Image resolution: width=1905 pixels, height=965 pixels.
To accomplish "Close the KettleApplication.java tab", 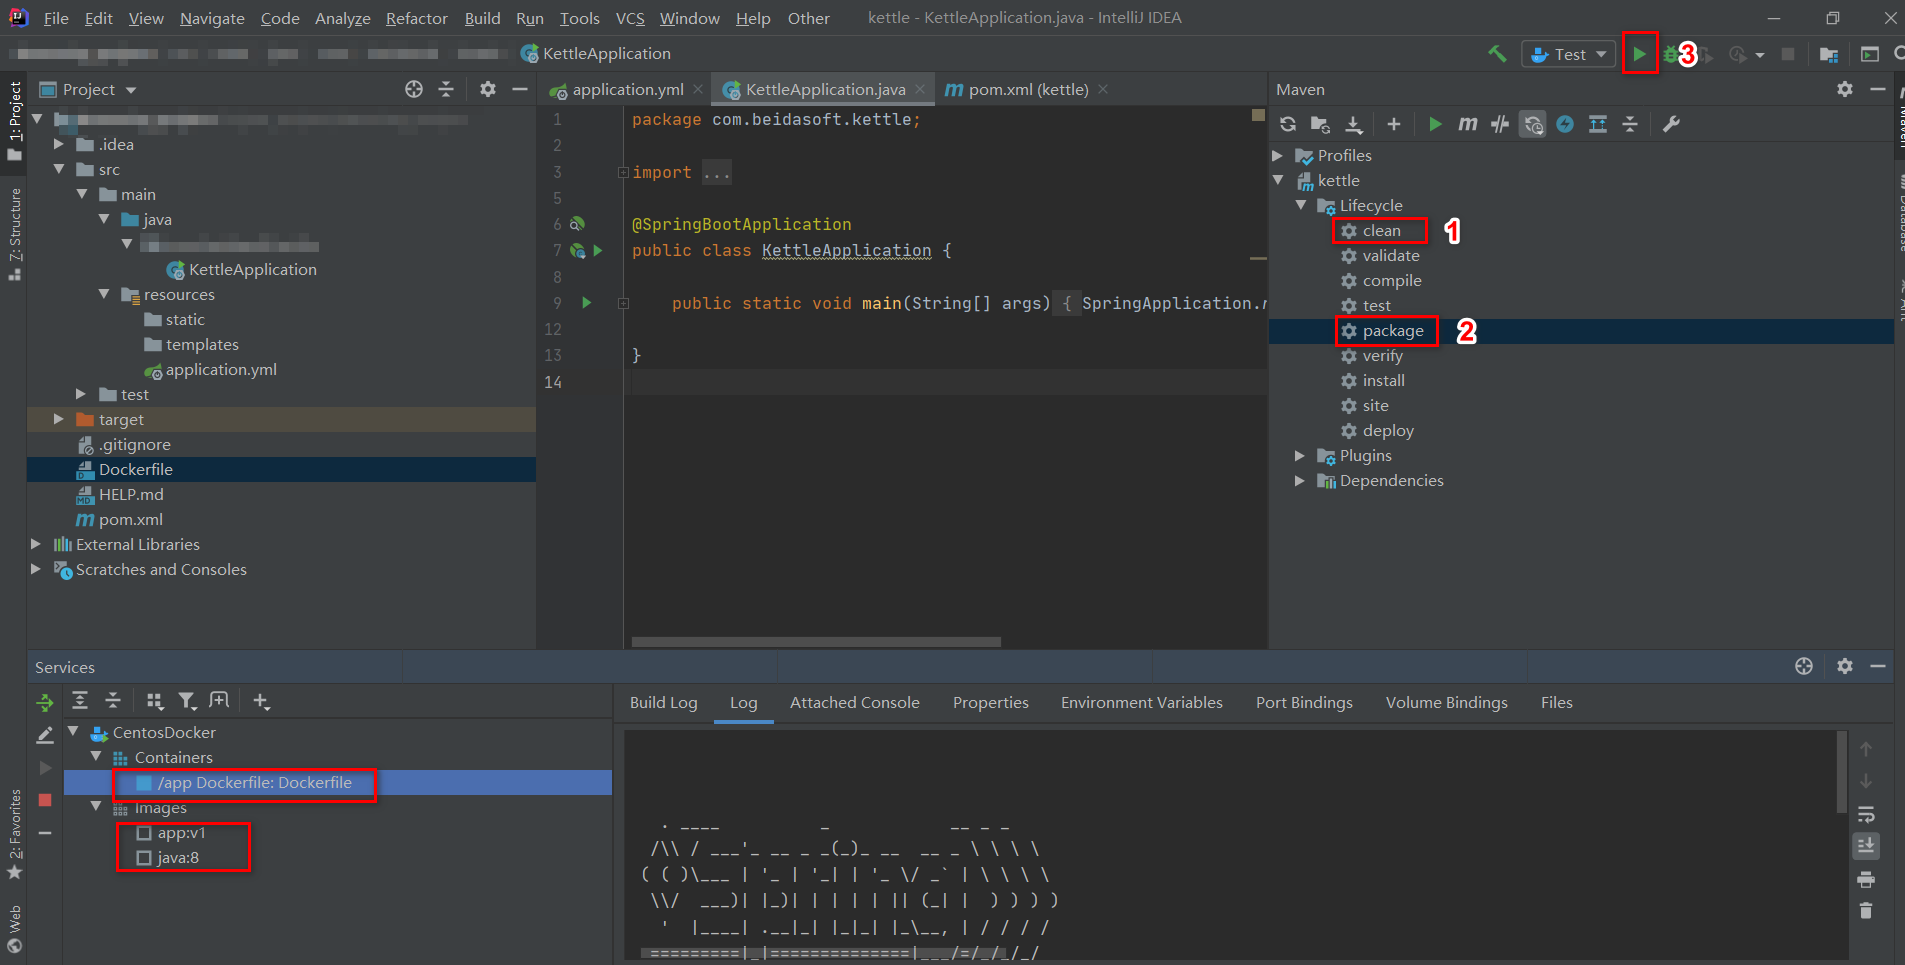I will tap(919, 89).
